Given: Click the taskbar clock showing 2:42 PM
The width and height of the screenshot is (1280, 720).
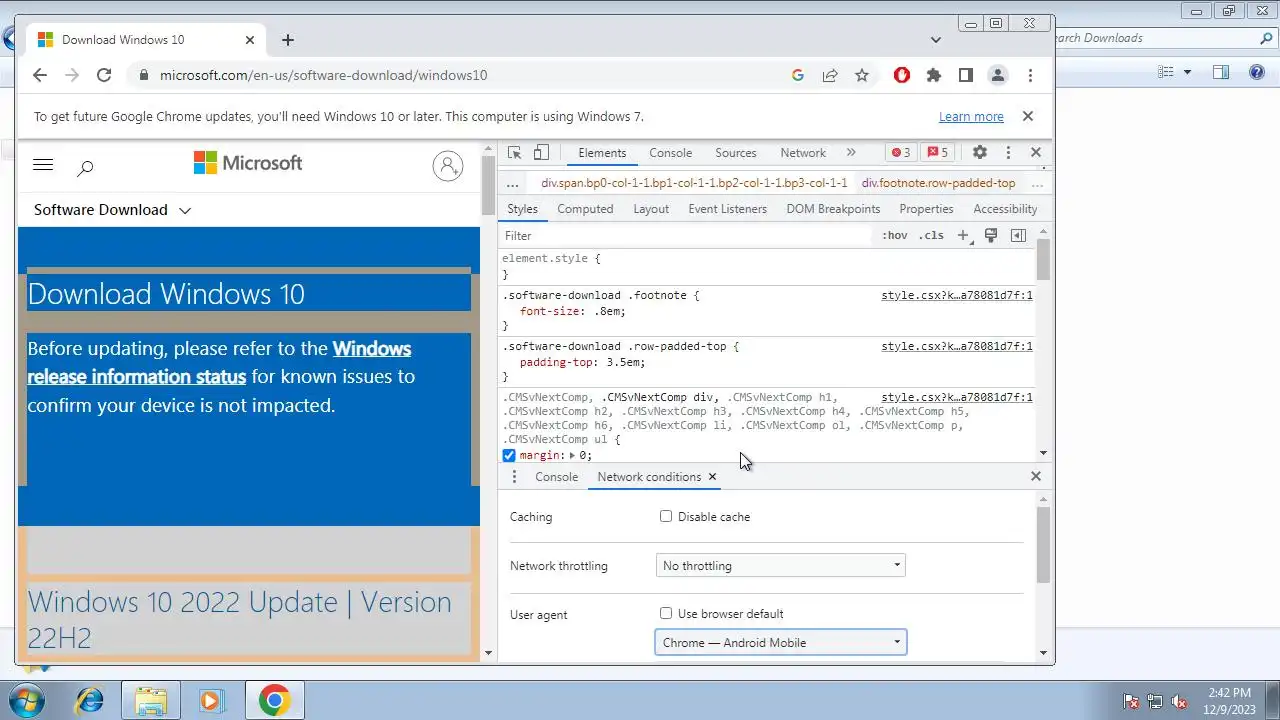Looking at the screenshot, I should (x=1229, y=700).
